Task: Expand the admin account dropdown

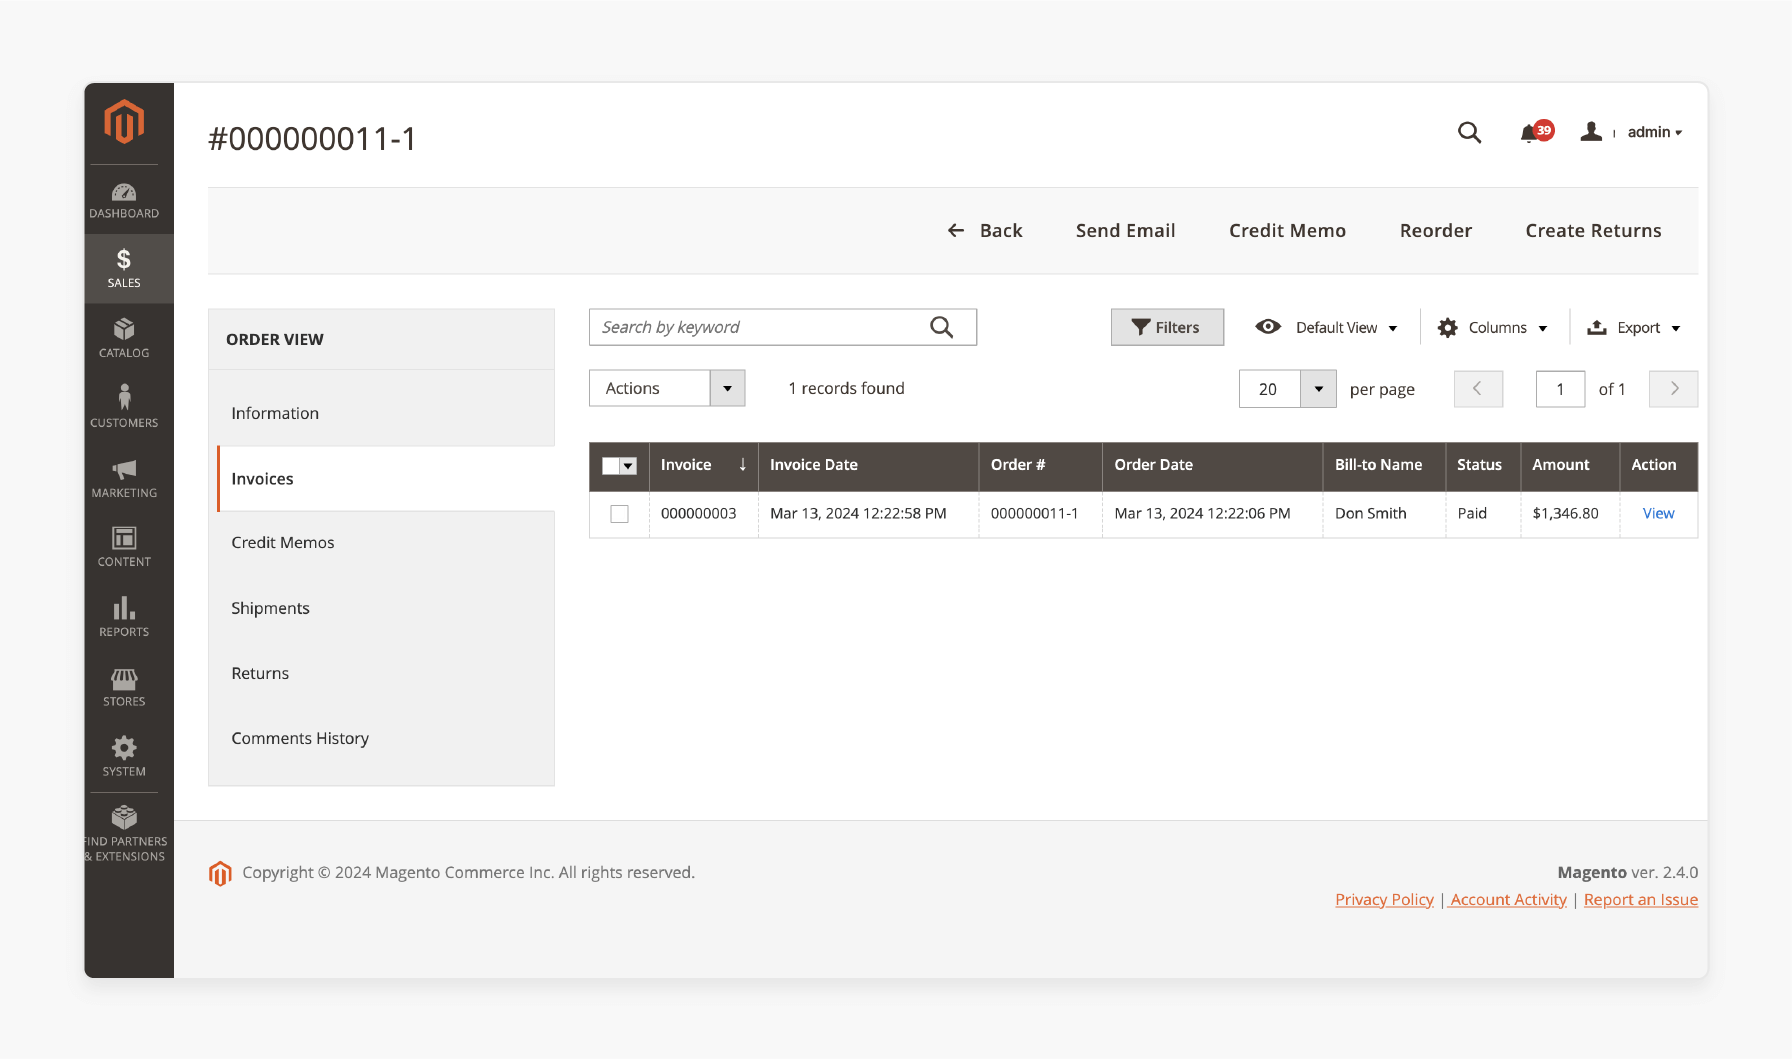Action: tap(1655, 132)
